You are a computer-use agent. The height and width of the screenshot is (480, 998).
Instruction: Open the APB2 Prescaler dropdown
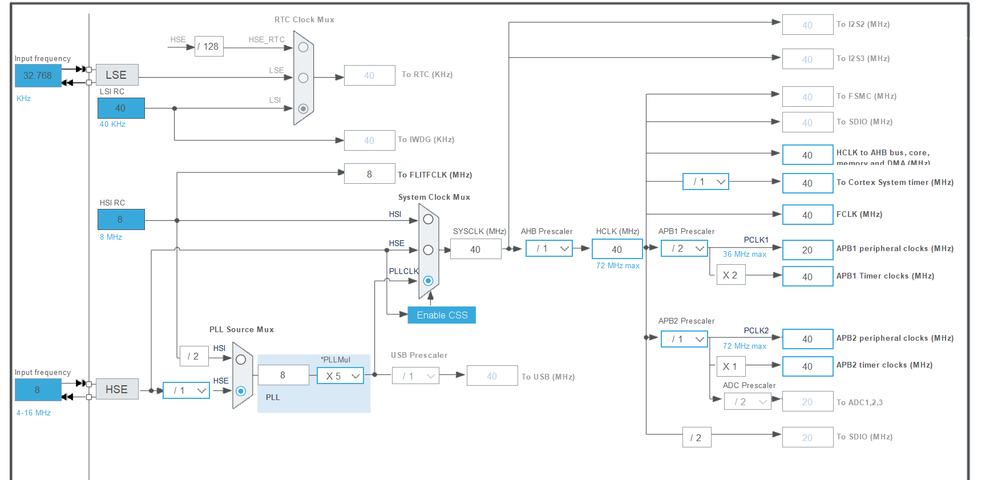pyautogui.click(x=684, y=339)
